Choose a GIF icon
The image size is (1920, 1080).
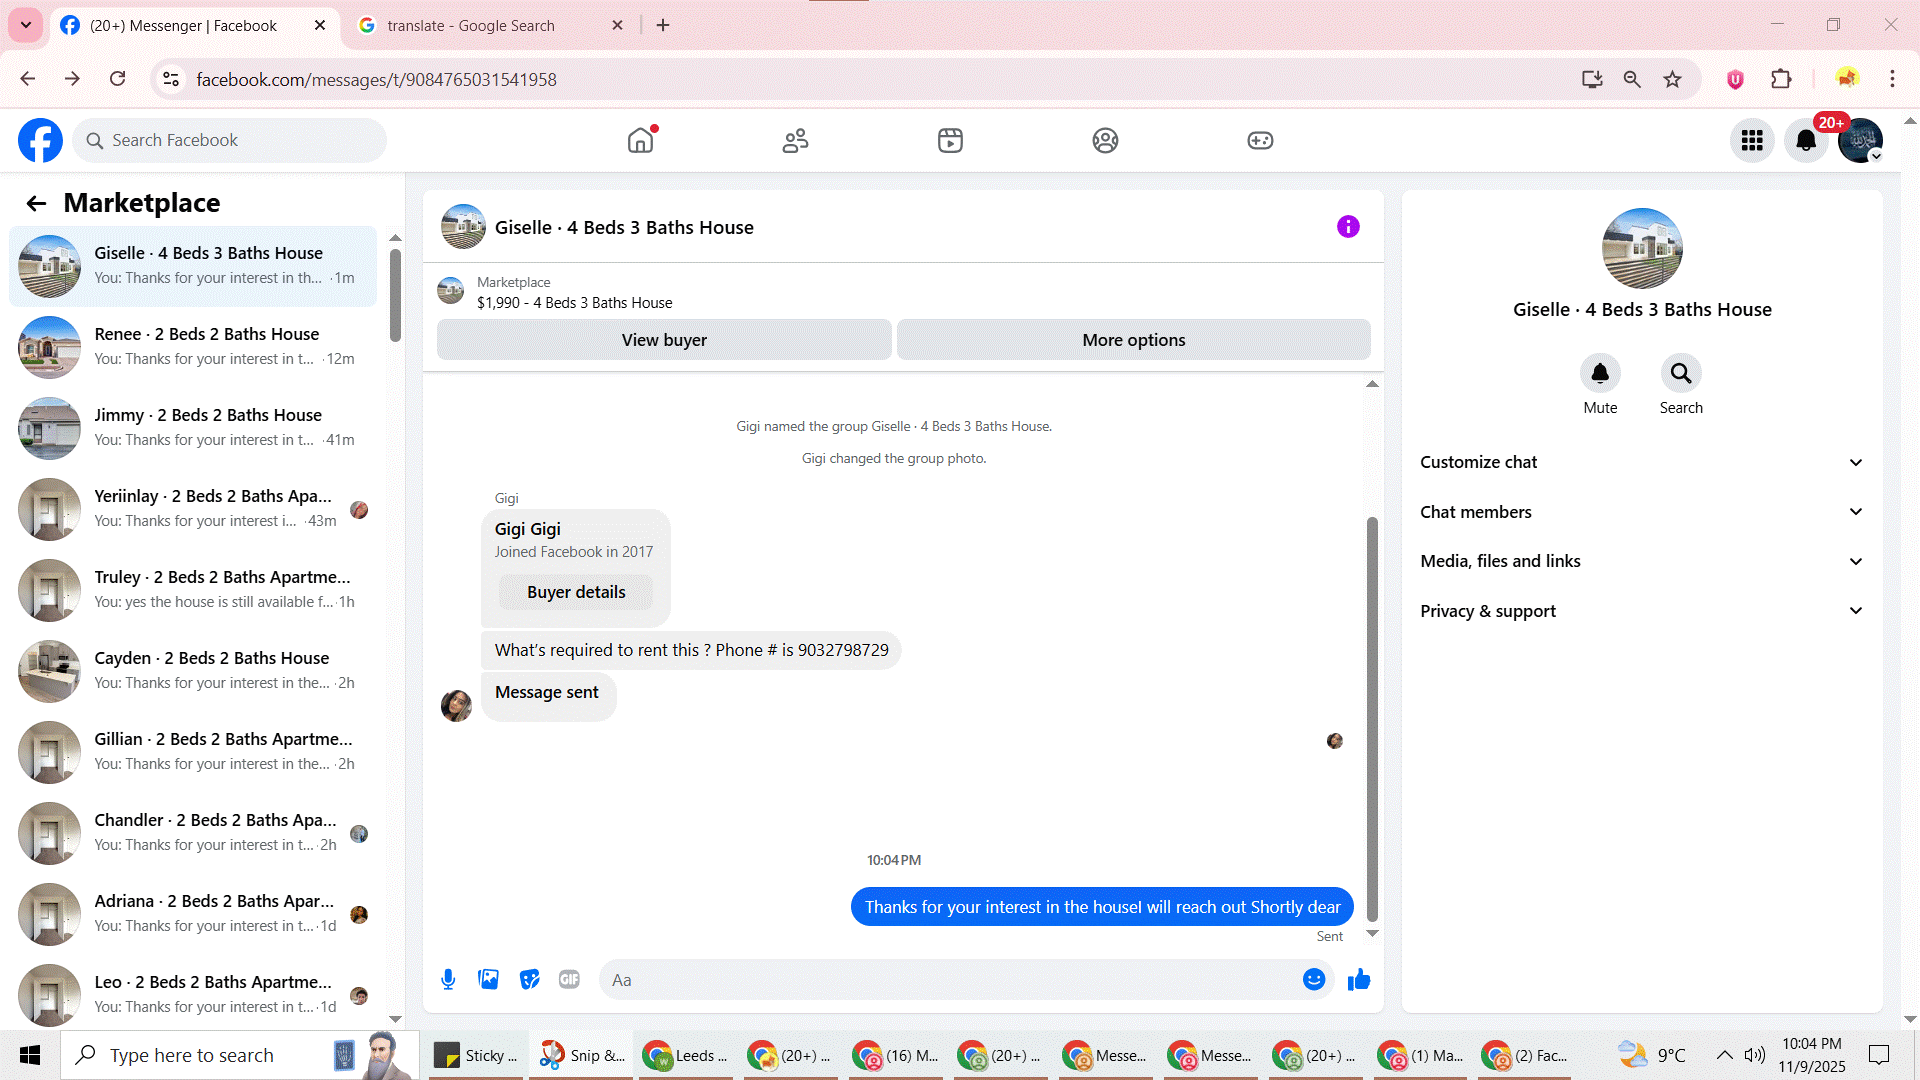point(569,980)
